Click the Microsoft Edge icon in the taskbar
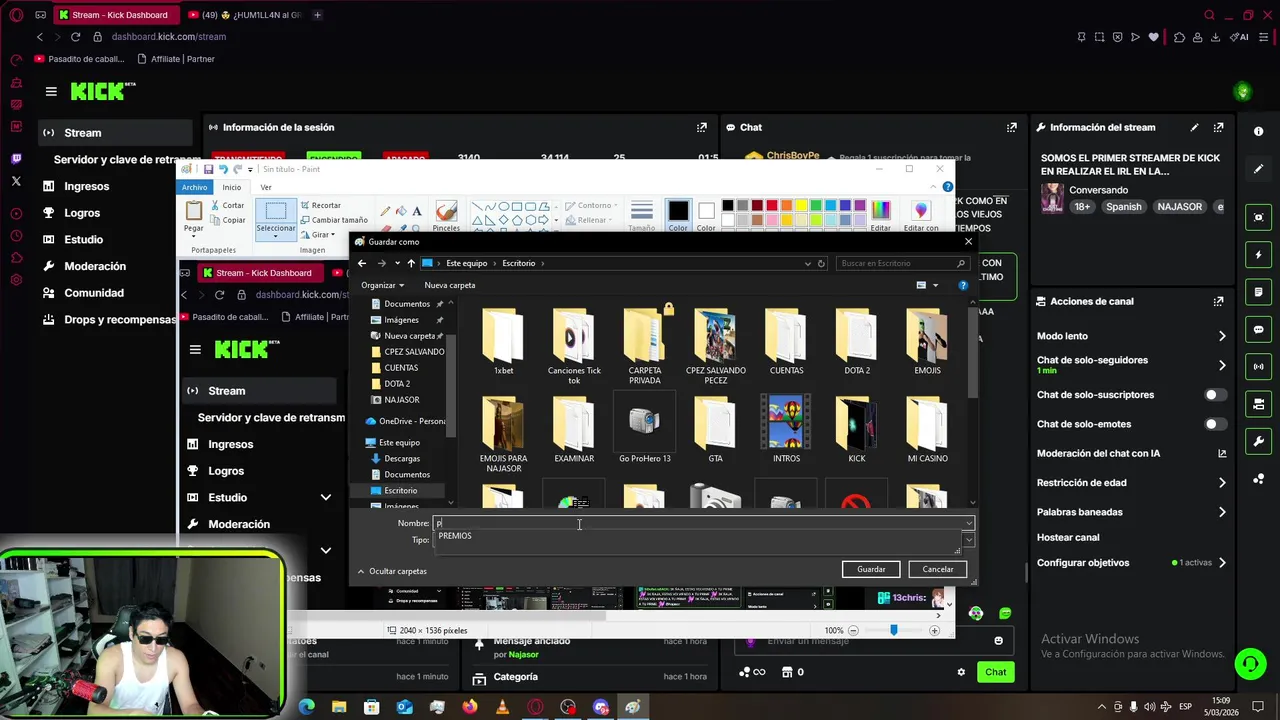 (x=306, y=707)
